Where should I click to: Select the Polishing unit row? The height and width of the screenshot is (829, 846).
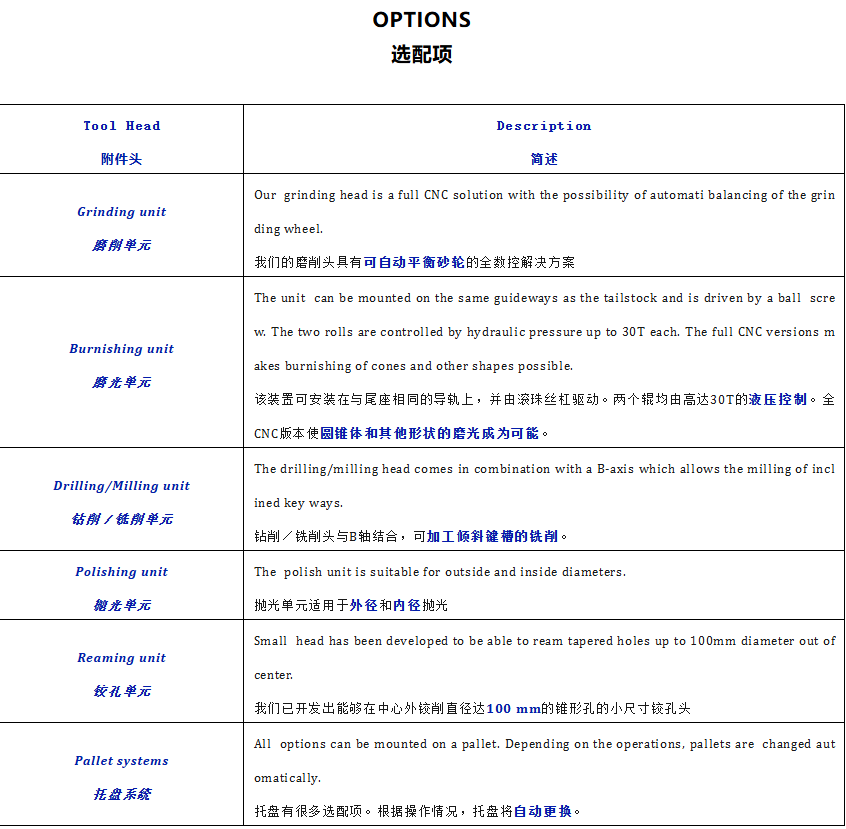(x=121, y=572)
